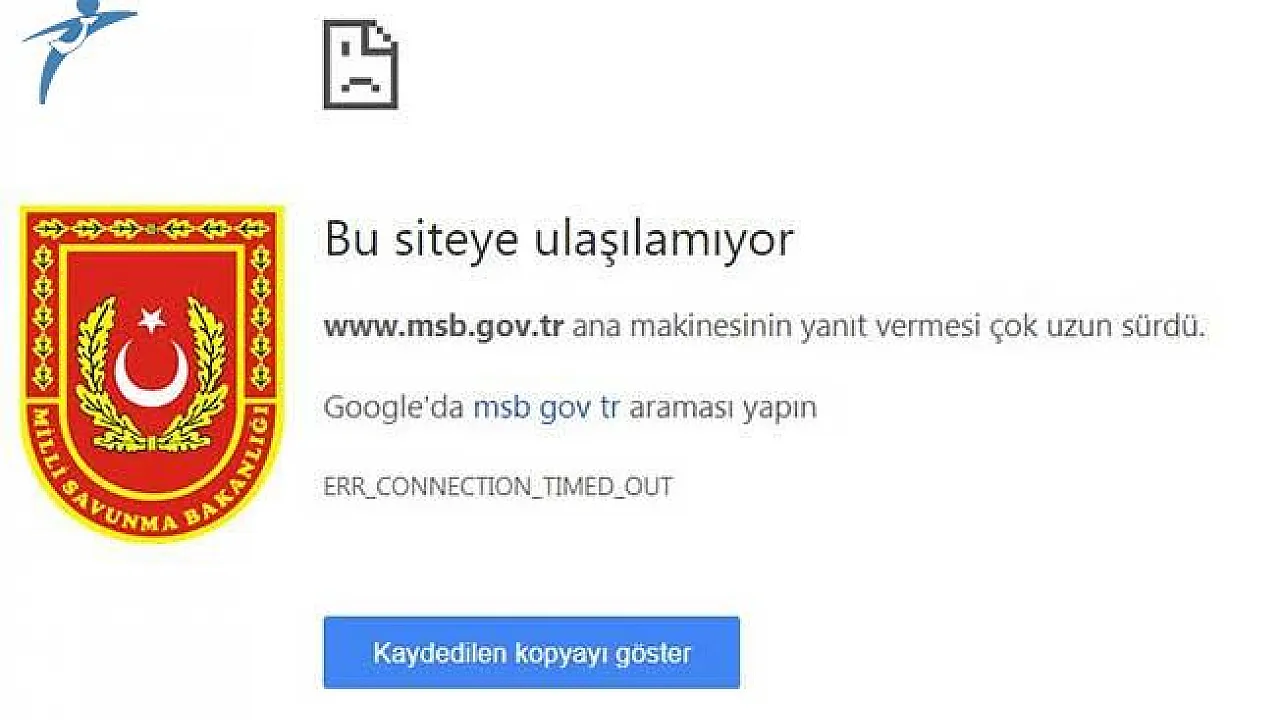Click the ERR_CONNECTION_TIMED_OUT error code
The width and height of the screenshot is (1280, 720).
(x=498, y=487)
